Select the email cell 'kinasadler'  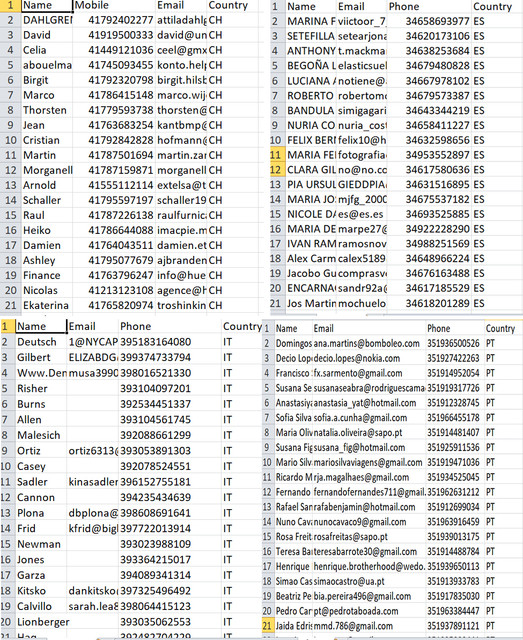(92, 482)
